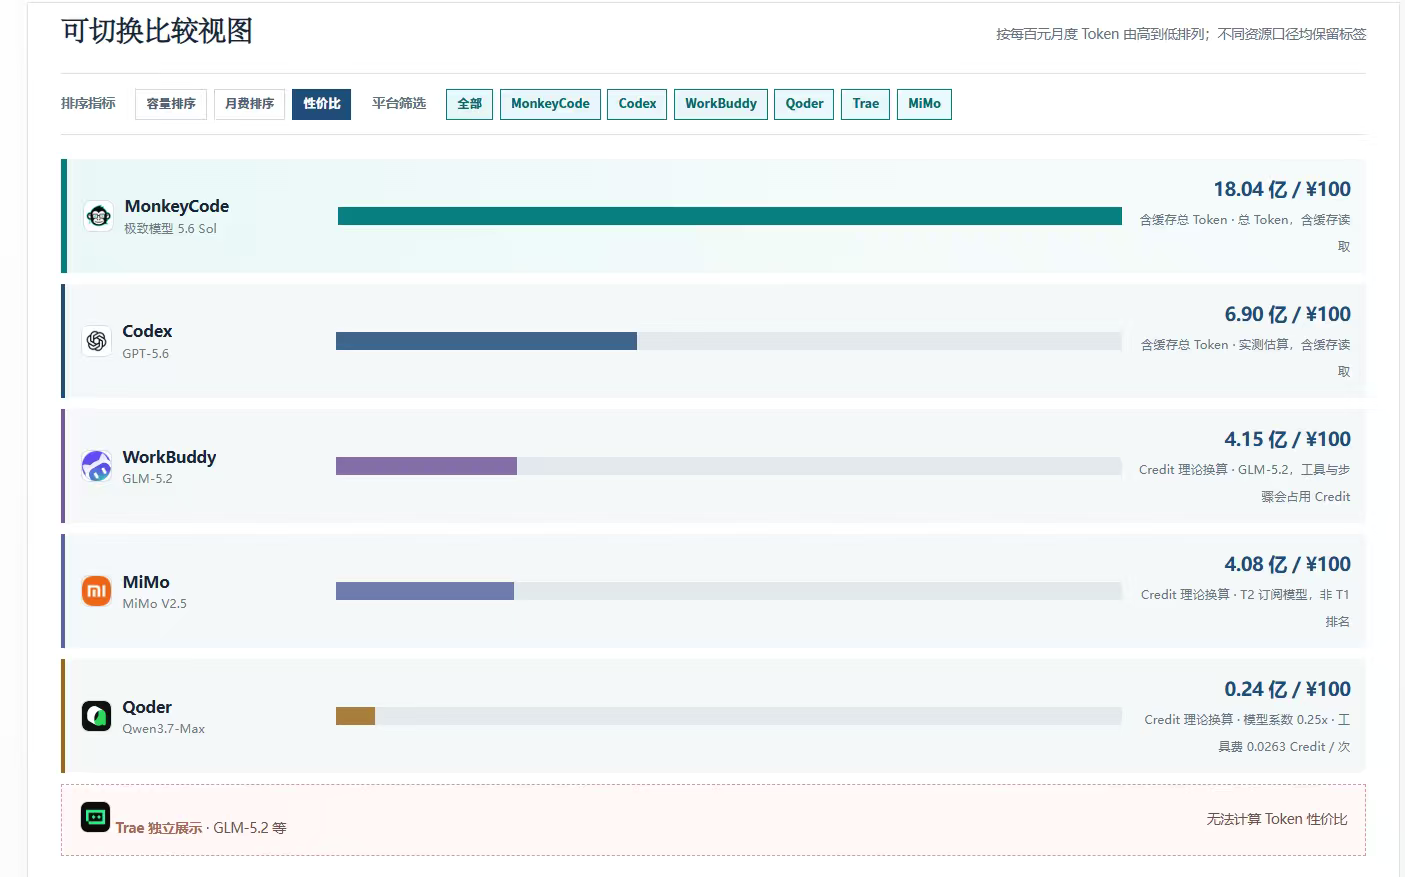Filter by MiMo platform

[924, 104]
